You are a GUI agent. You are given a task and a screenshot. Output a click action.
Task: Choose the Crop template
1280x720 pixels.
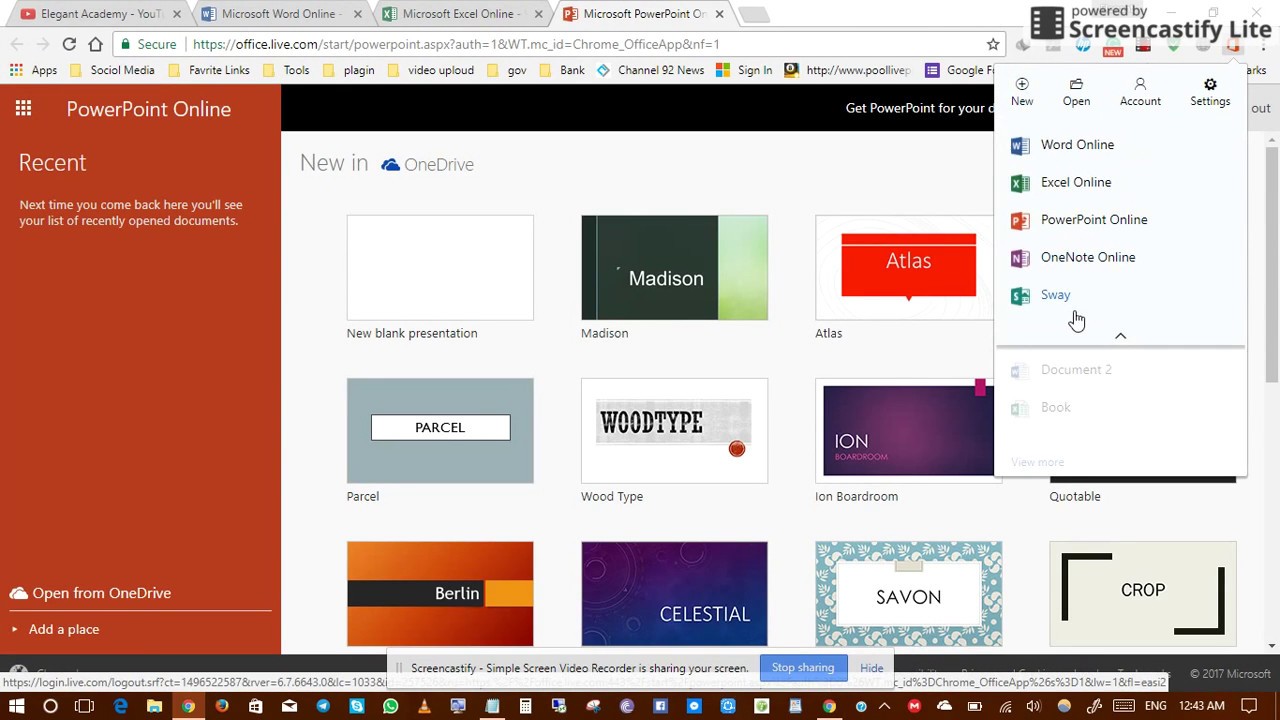coord(1143,594)
